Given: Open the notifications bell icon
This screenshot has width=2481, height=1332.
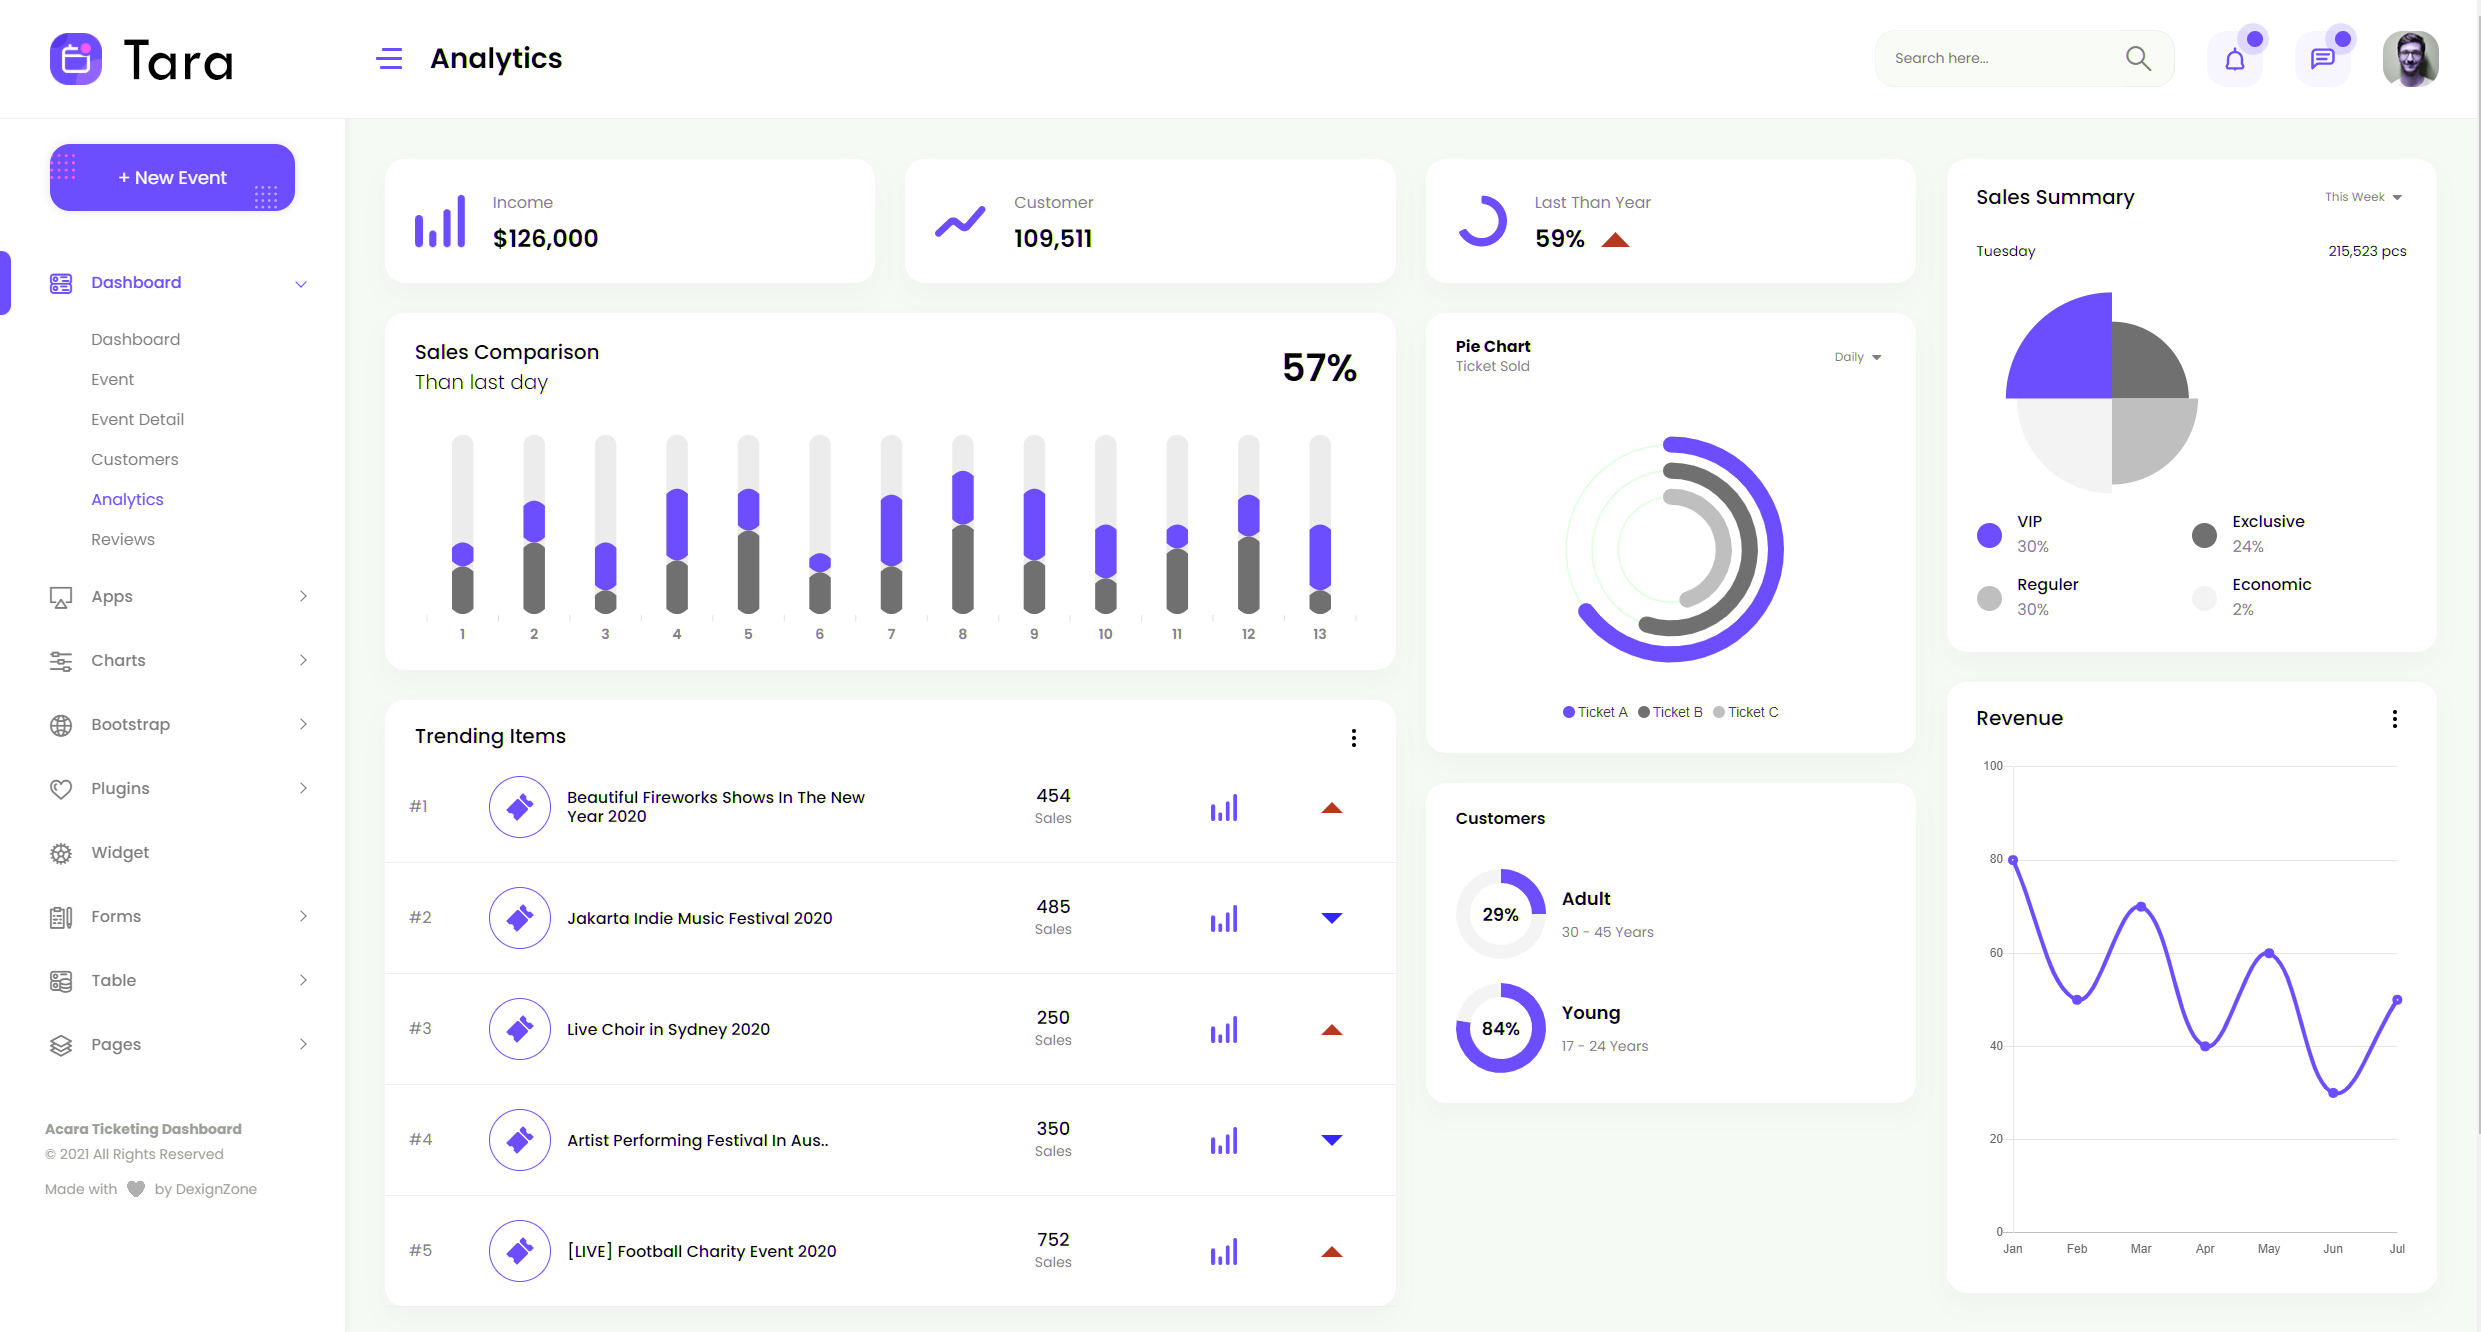Looking at the screenshot, I should pos(2235,59).
